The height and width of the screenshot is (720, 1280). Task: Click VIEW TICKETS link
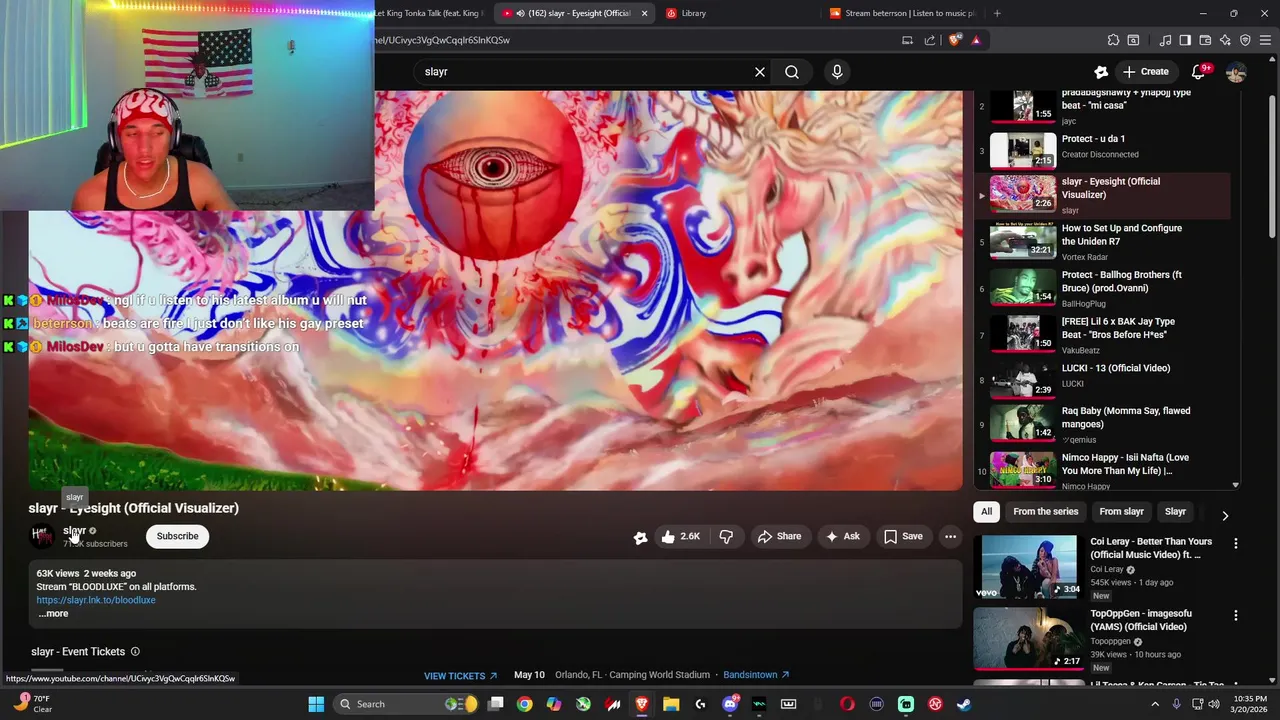(x=461, y=676)
